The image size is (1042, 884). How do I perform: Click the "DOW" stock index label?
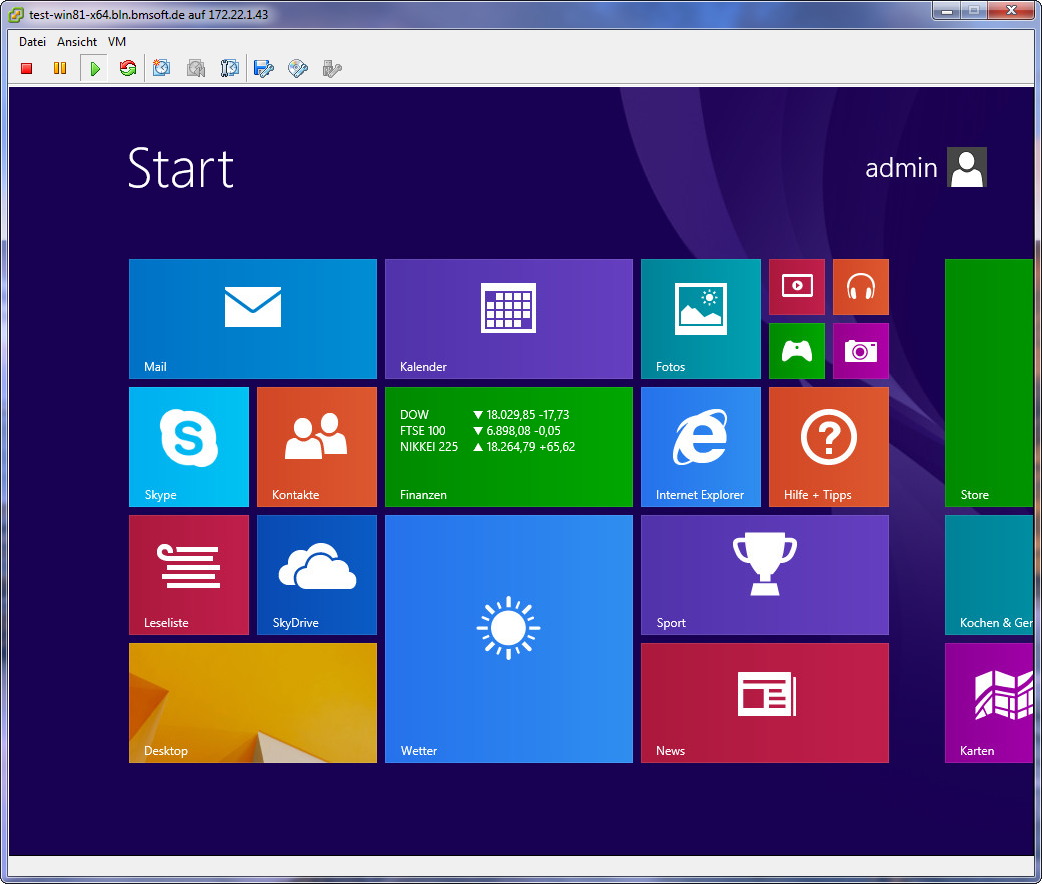414,415
